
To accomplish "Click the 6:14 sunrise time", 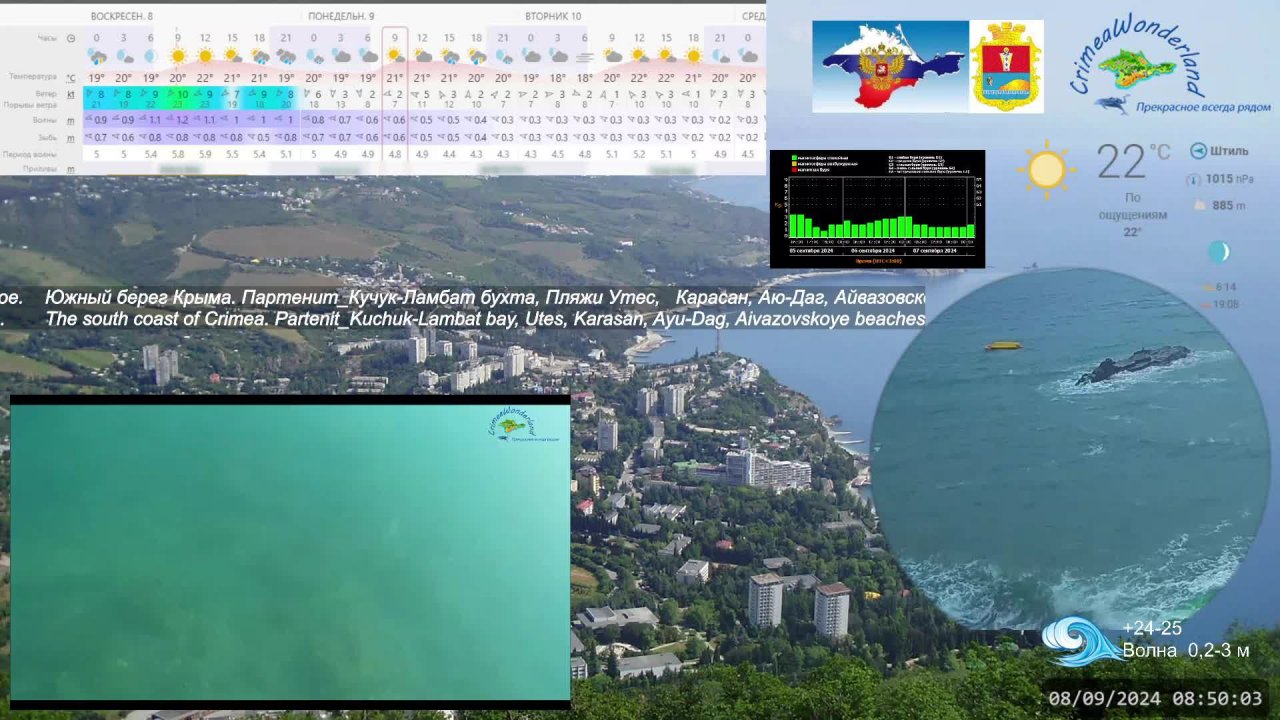I will tap(1226, 287).
